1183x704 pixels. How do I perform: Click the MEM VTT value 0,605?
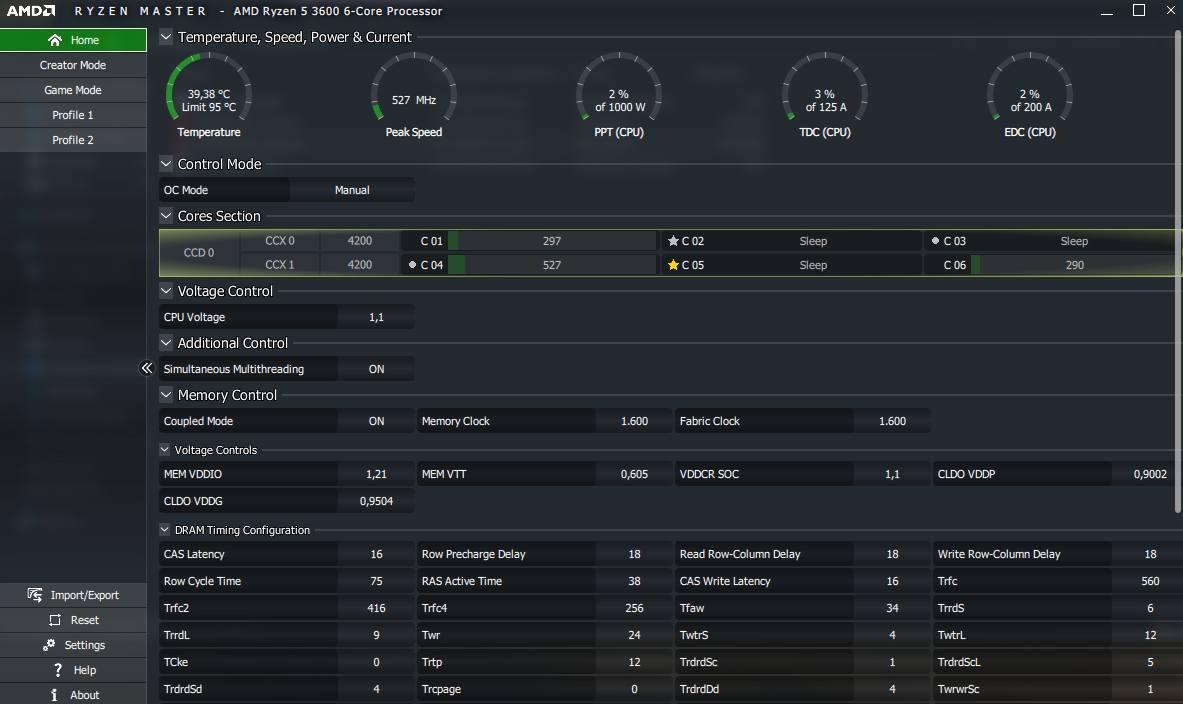[x=635, y=474]
